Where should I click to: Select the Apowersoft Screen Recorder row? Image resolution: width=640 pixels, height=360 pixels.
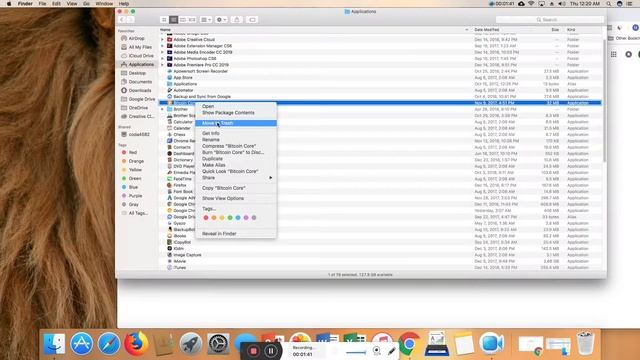[x=380, y=71]
